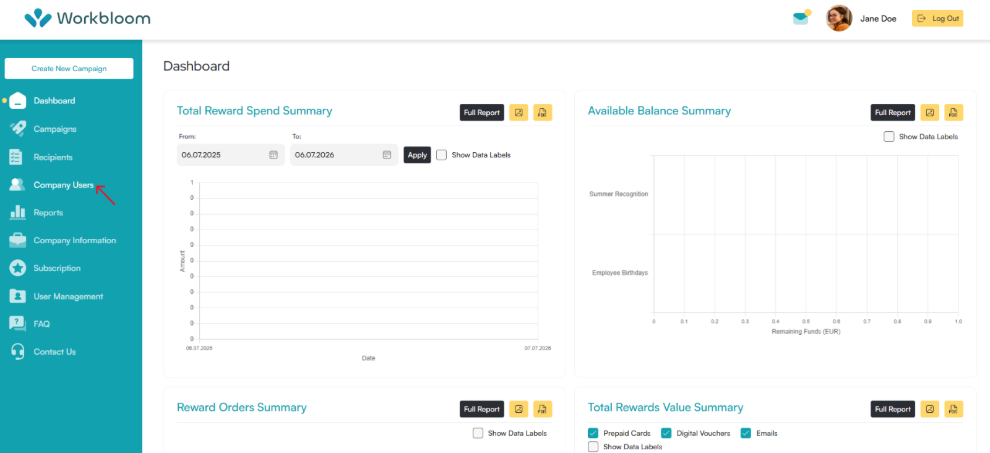Click the Dashboard home icon
The width and height of the screenshot is (990, 453).
[x=18, y=100]
